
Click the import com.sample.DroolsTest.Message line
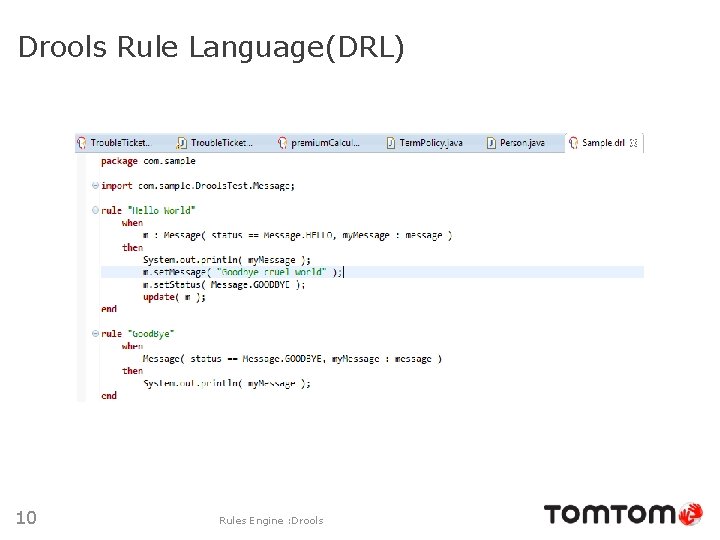(x=198, y=186)
